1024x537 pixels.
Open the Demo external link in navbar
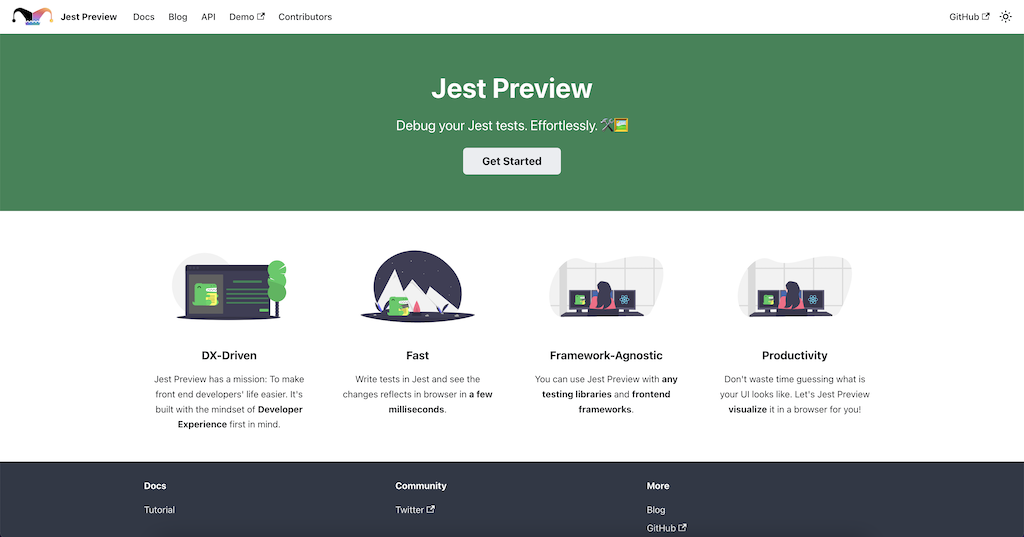[x=247, y=17]
